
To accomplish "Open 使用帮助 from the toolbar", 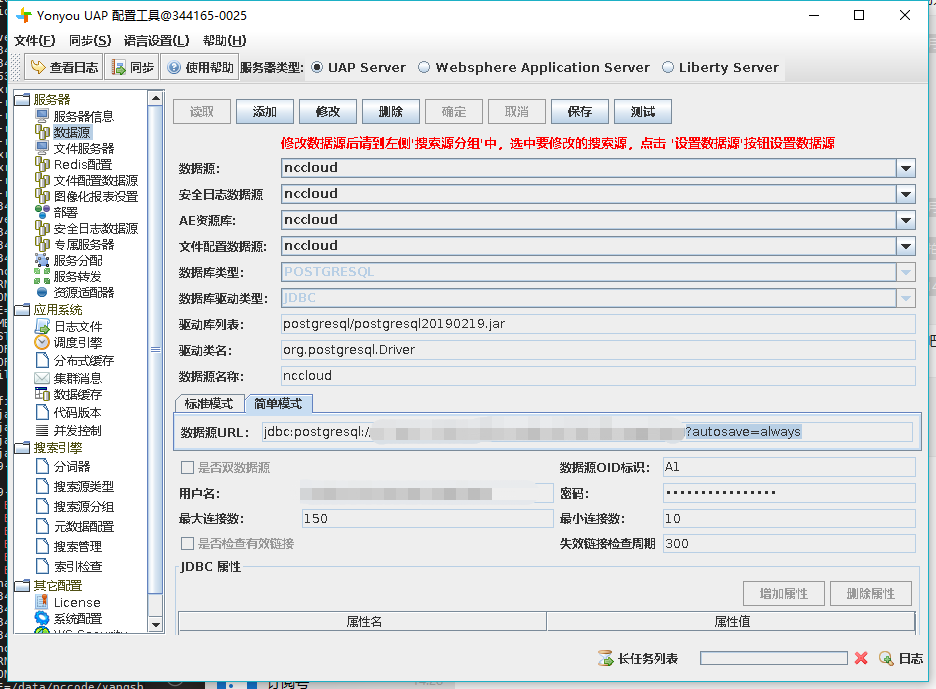I will coord(199,67).
